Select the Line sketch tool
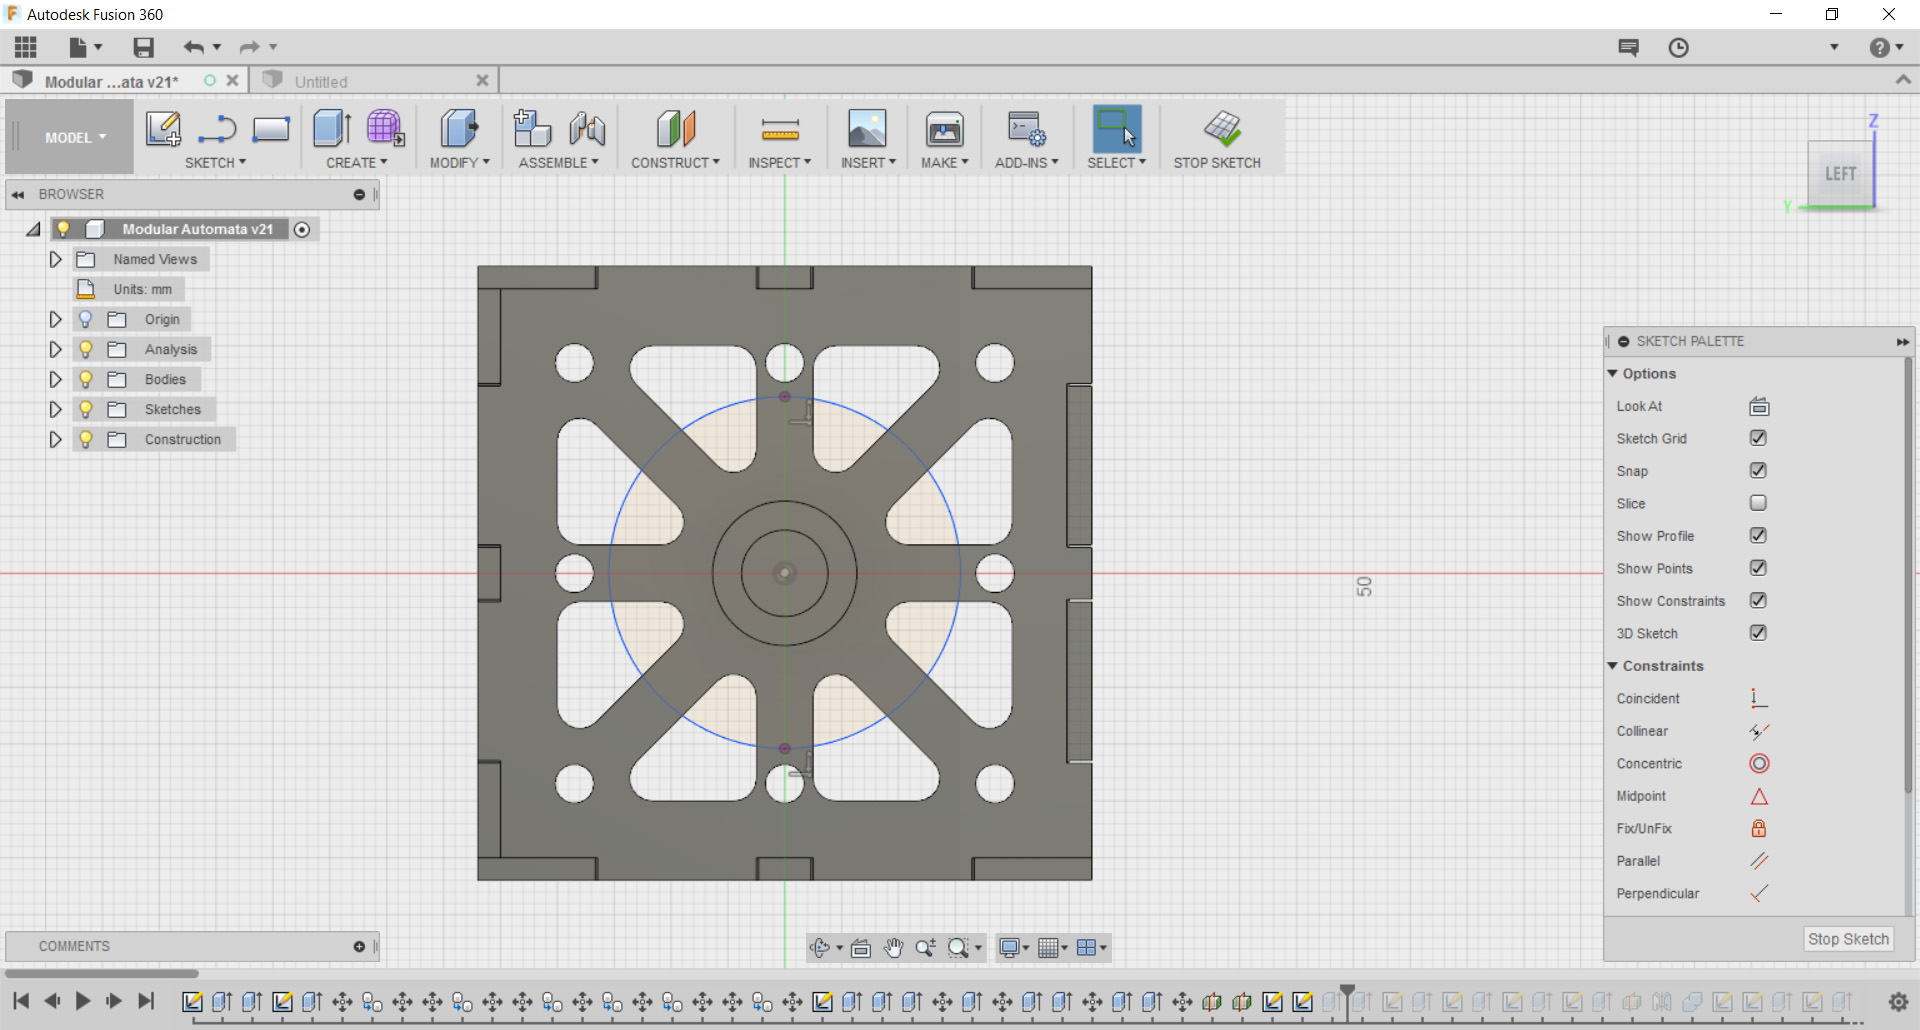This screenshot has width=1920, height=1030. coord(217,129)
